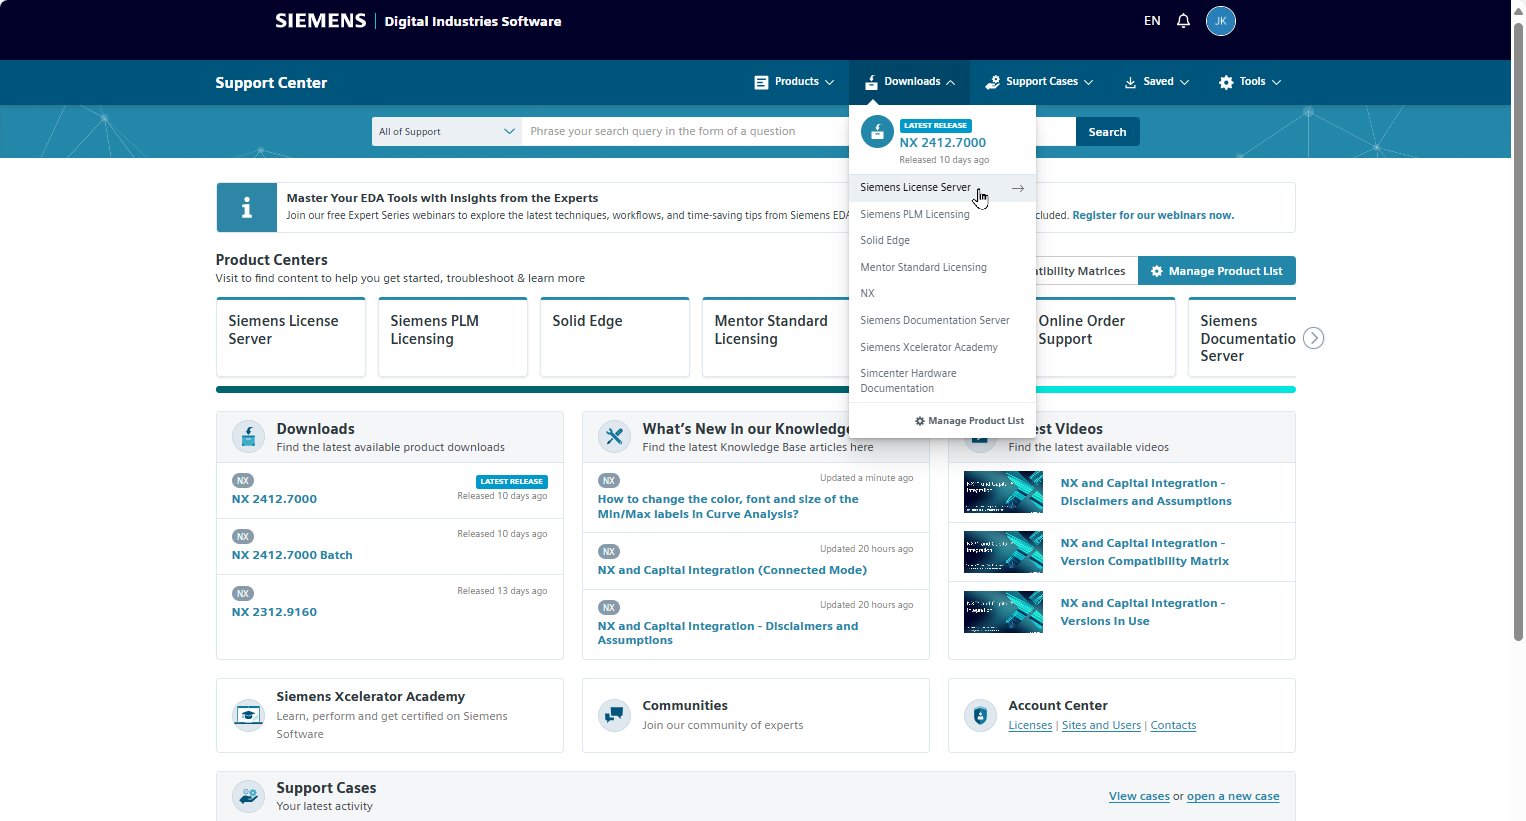Click the Communities chat bubbles icon
Image resolution: width=1526 pixels, height=821 pixels.
coord(614,715)
